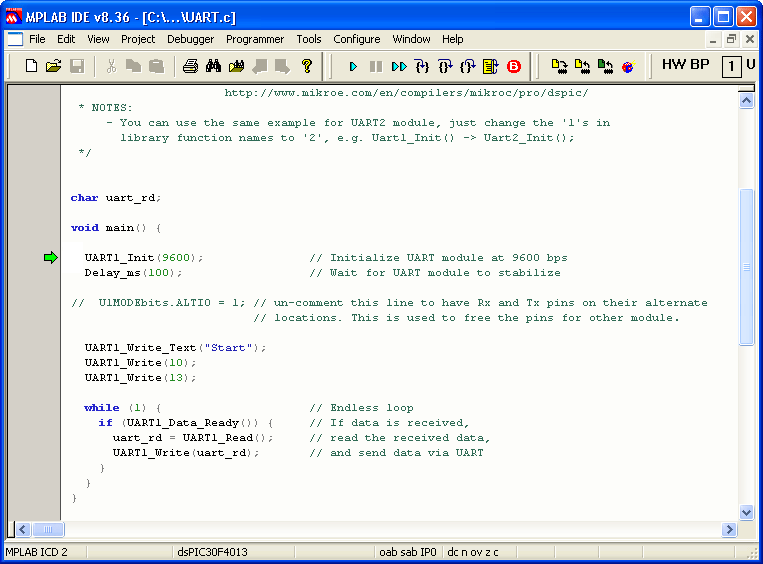Click the Cut scissors icon
The width and height of the screenshot is (763, 564).
pyautogui.click(x=111, y=66)
